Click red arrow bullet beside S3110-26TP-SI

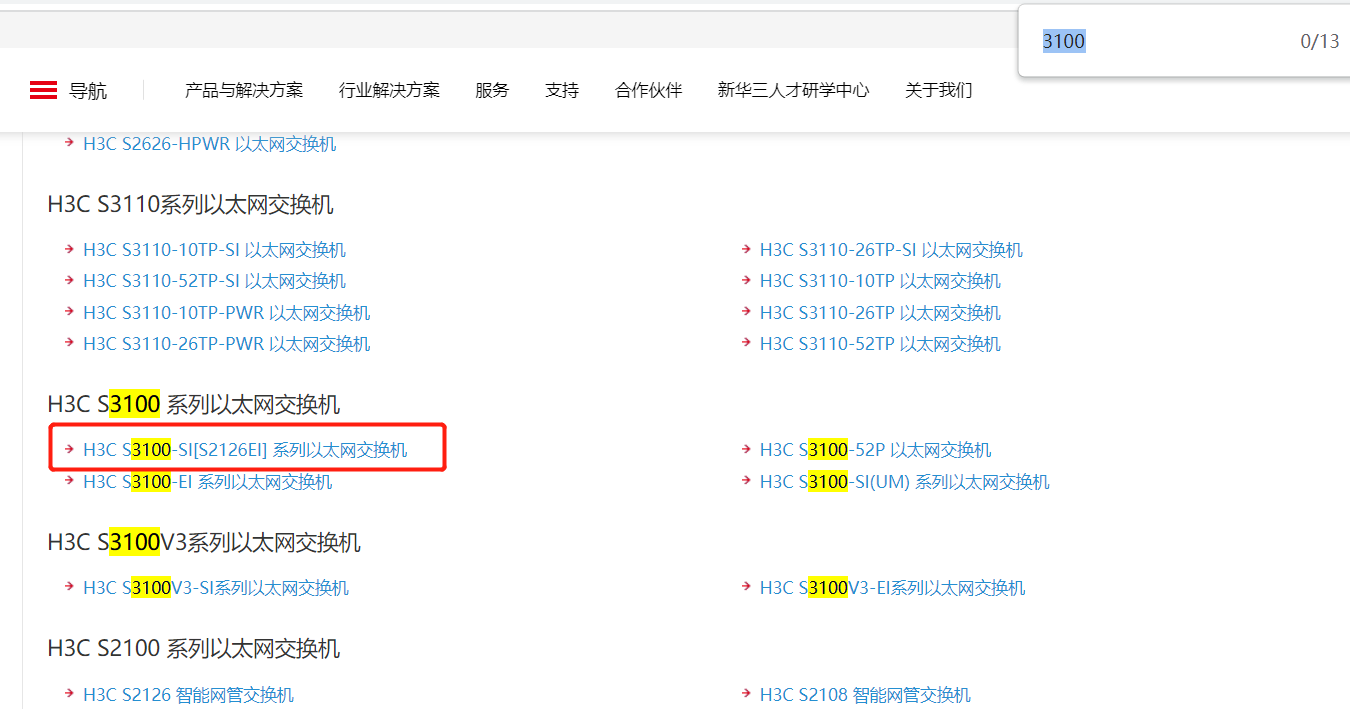746,249
